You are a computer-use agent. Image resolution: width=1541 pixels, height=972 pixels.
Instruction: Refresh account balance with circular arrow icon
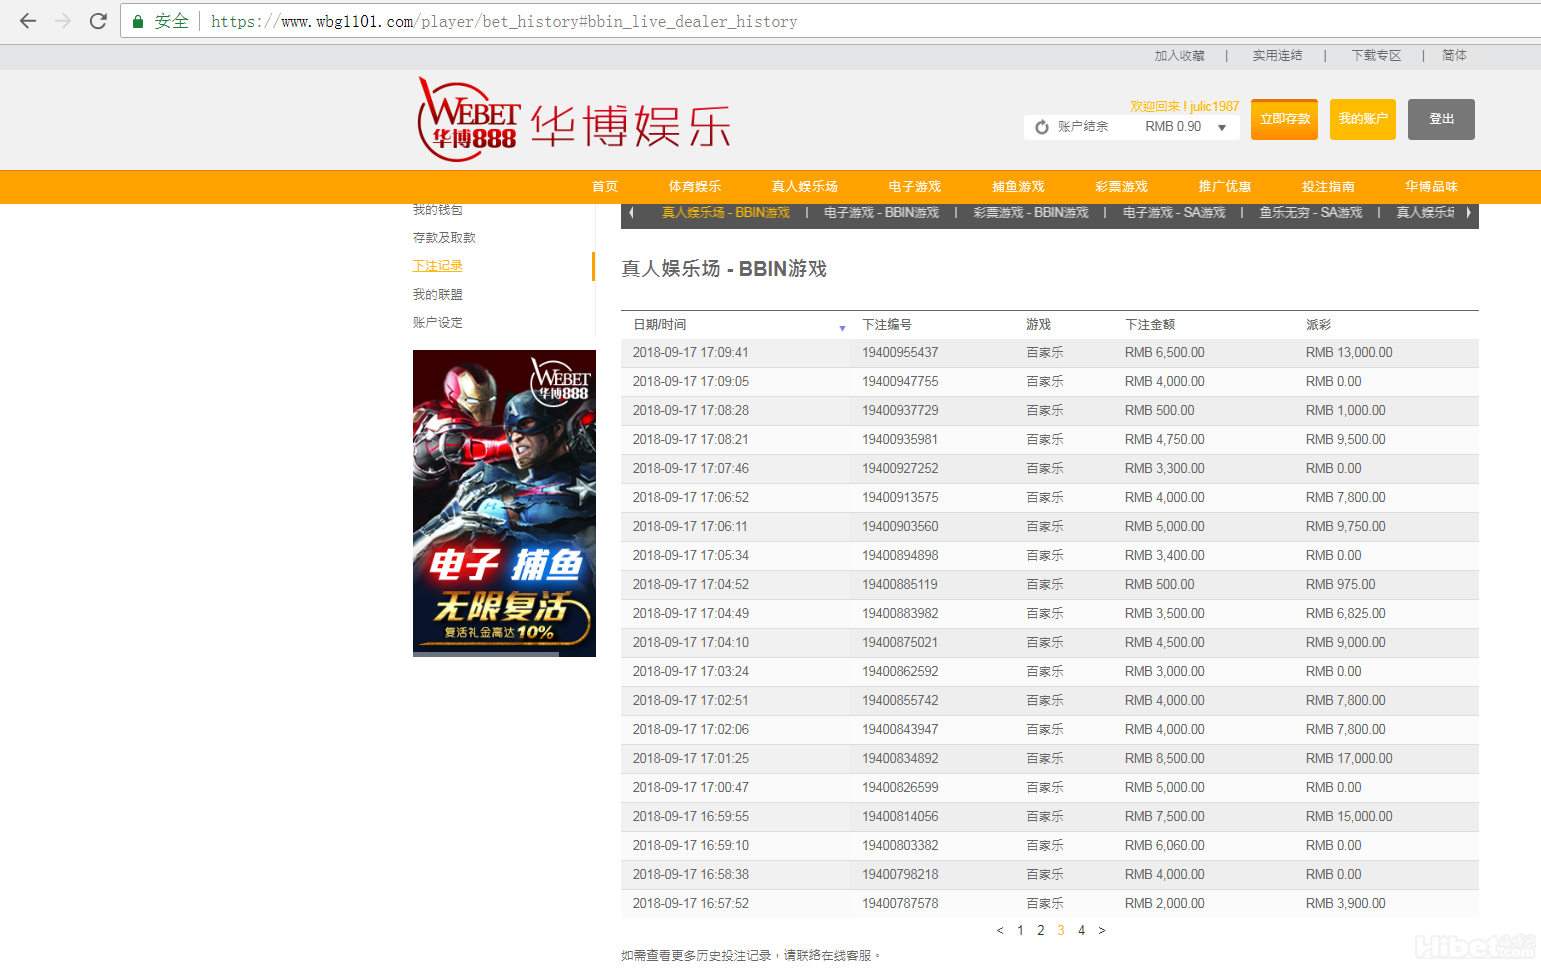[1042, 127]
